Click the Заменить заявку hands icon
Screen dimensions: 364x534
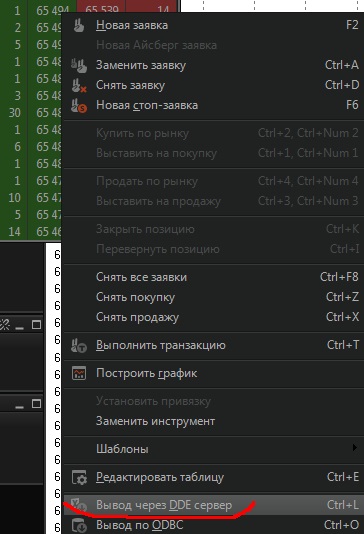coord(79,65)
